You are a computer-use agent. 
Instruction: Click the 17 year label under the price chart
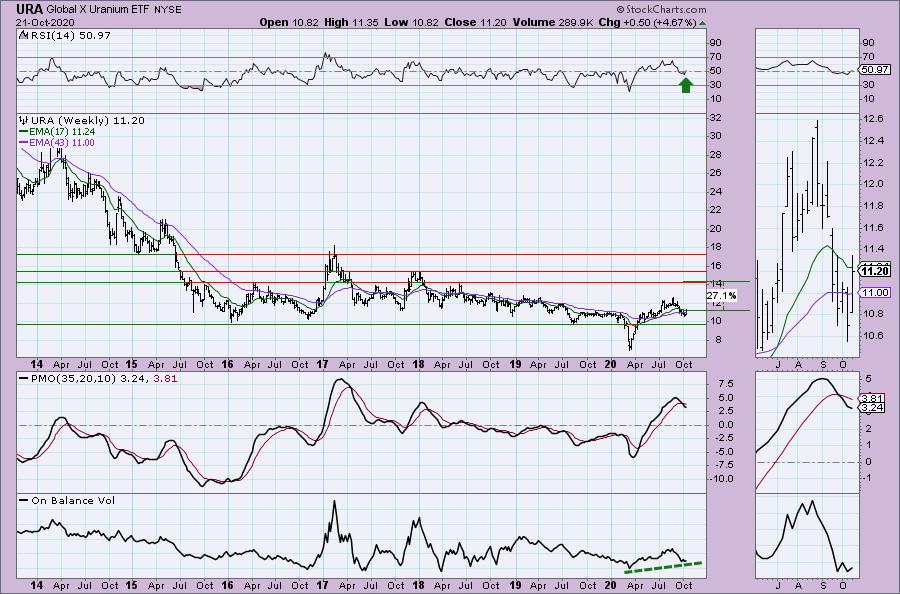322,364
